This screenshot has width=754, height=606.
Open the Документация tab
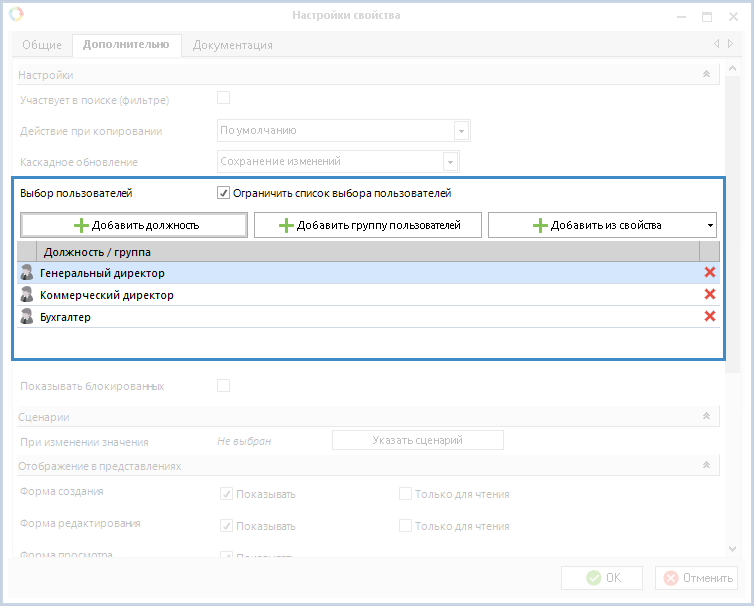pos(232,45)
